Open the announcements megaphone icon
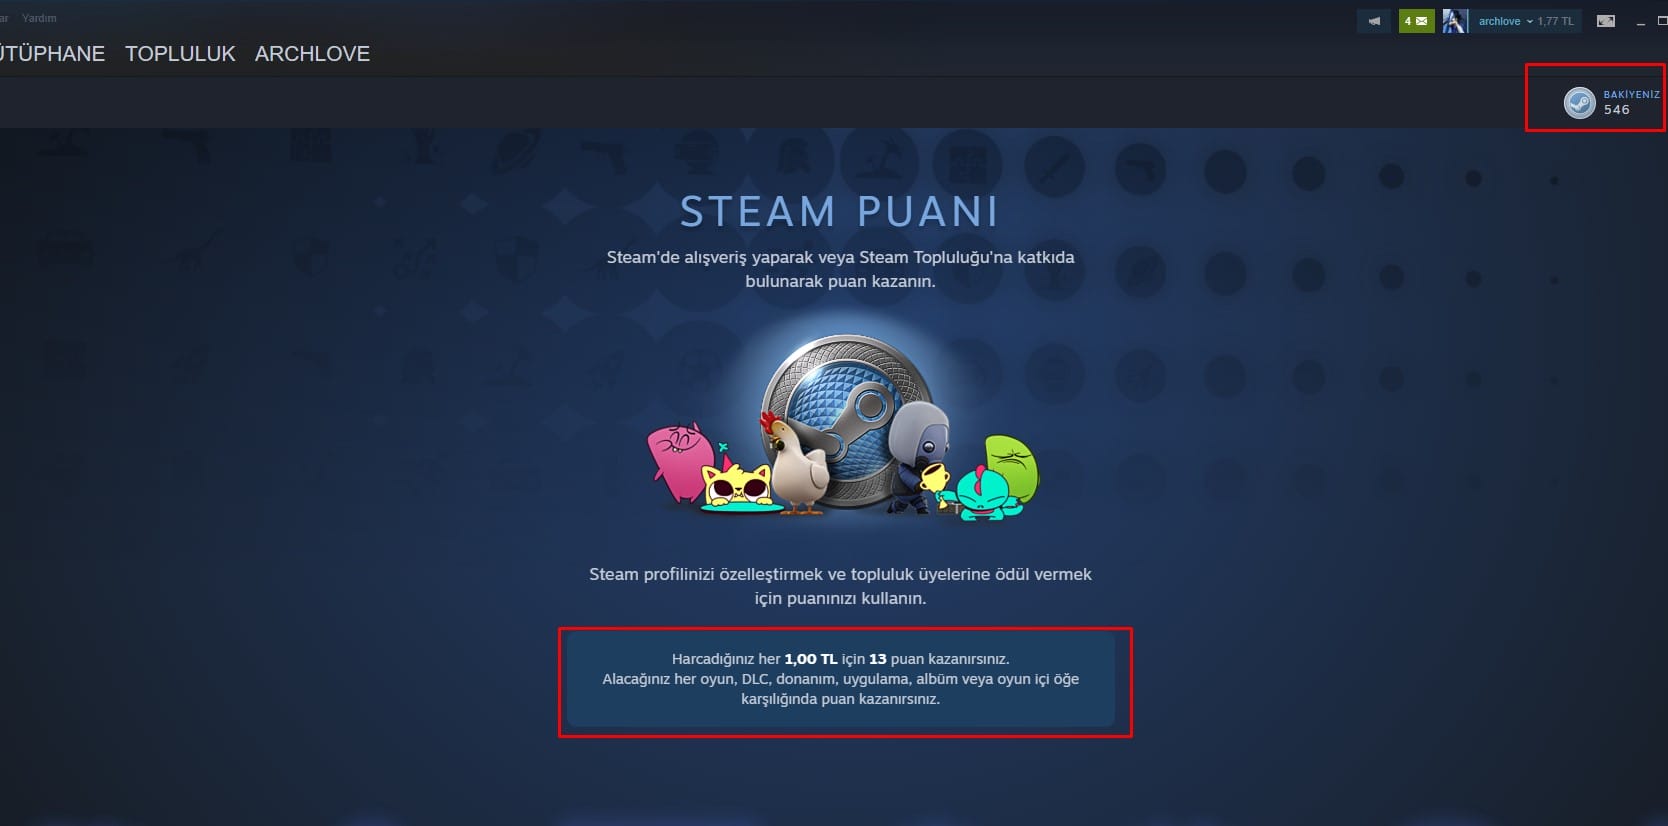The image size is (1668, 826). [x=1374, y=21]
